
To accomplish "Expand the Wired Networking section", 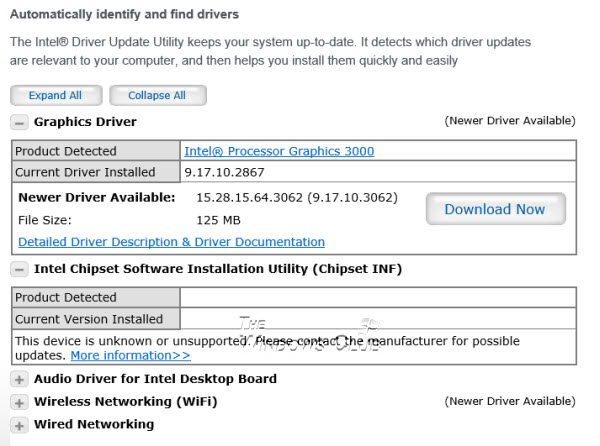I will point(19,425).
